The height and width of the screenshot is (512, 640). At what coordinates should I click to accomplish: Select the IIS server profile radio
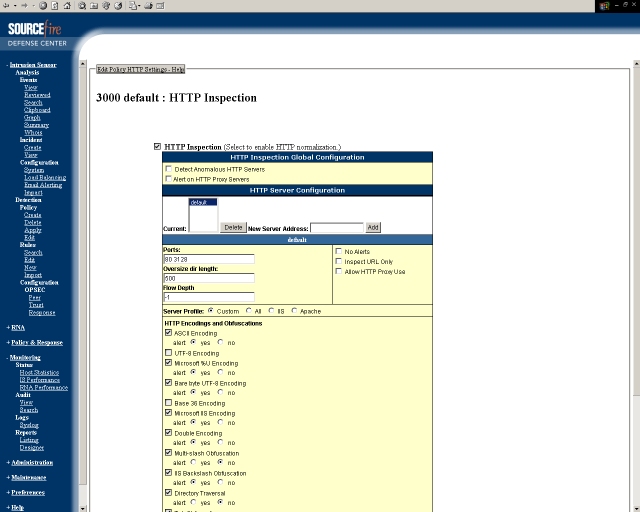point(271,311)
